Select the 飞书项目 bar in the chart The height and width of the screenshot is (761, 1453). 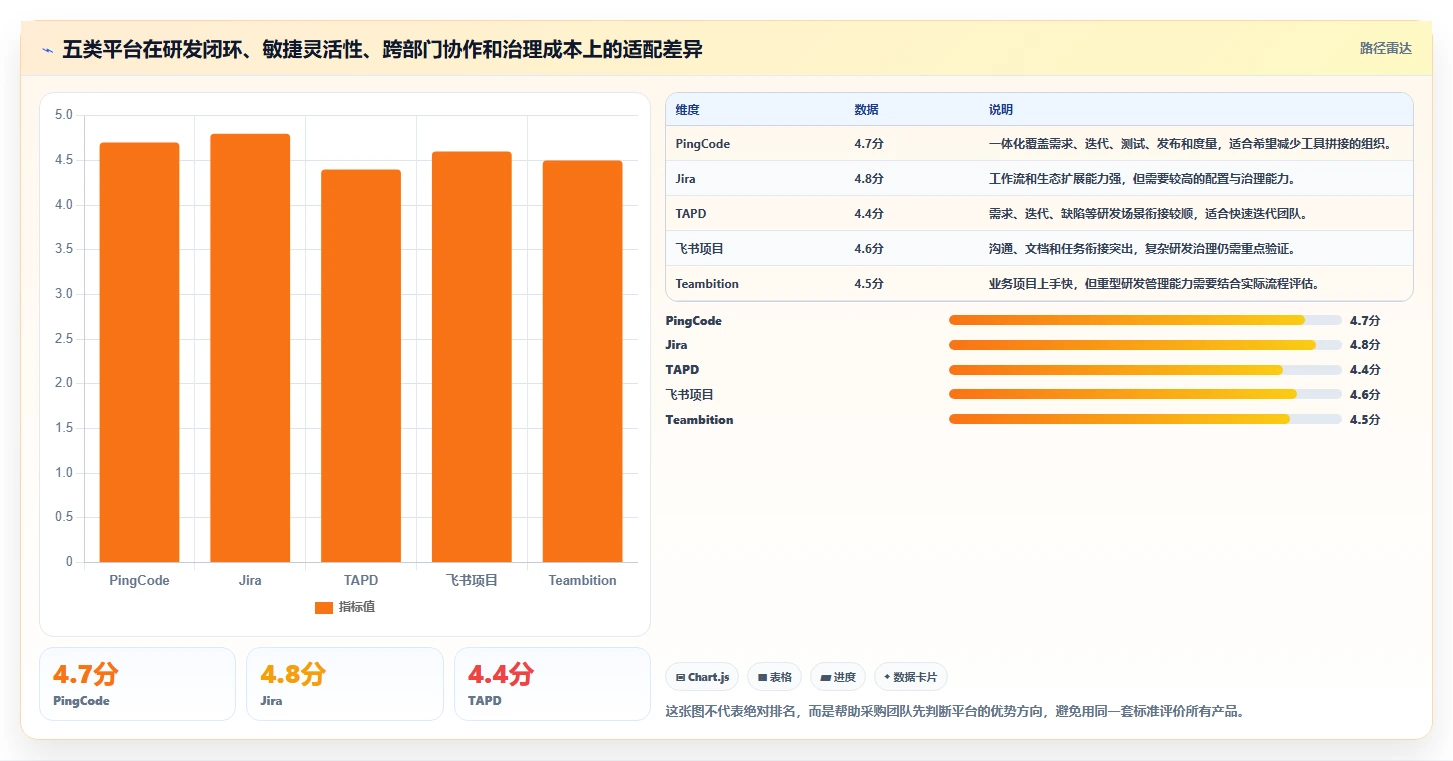[472, 357]
